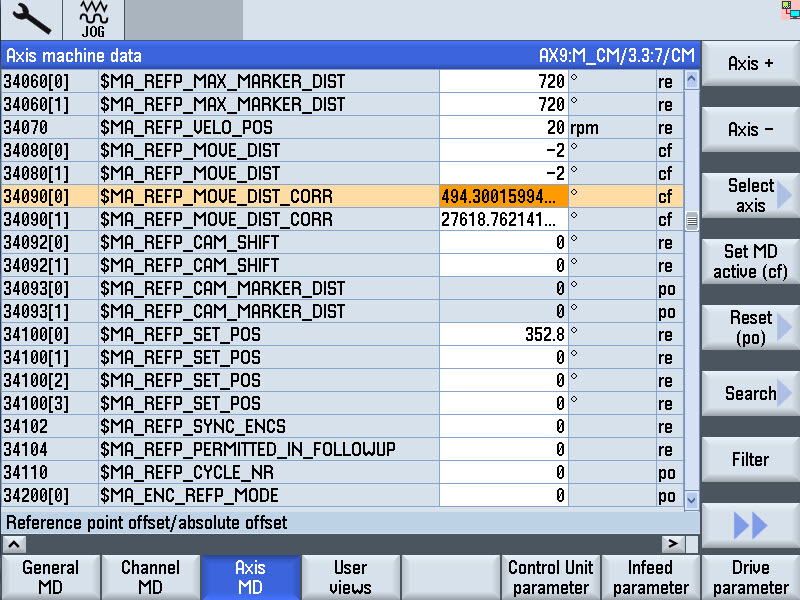
Task: Open the User views tab
Action: [350, 577]
